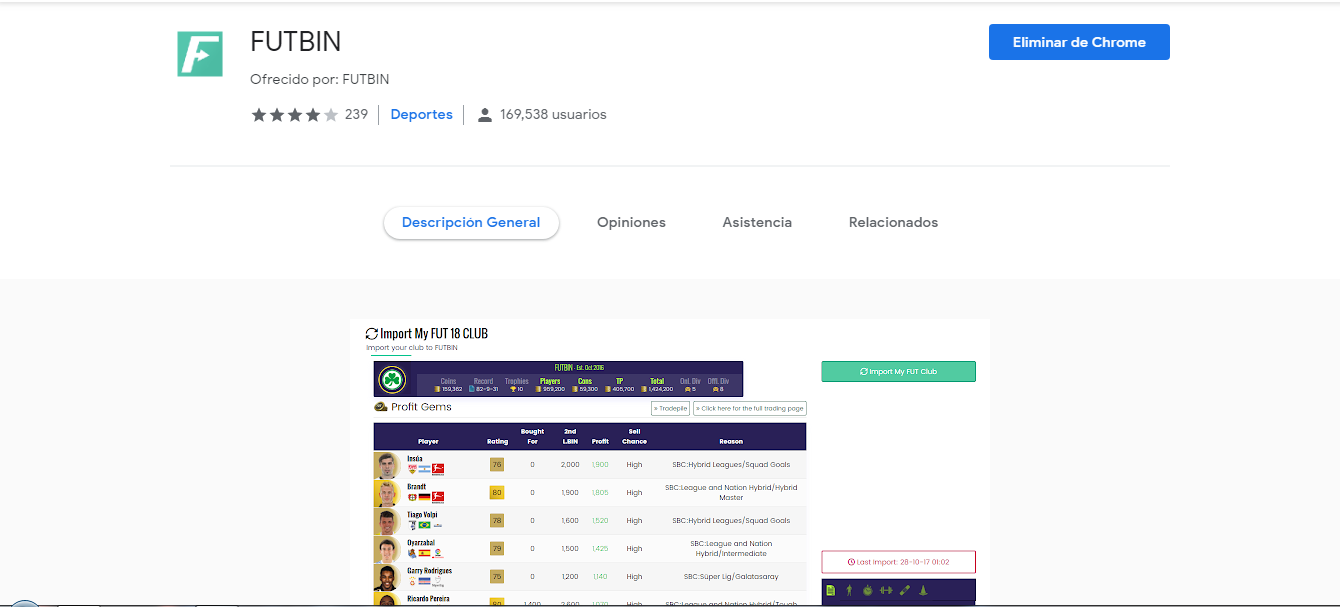1340x607 pixels.
Task: Click the 75 rating badge for Garry Rodrigues
Action: pyautogui.click(x=497, y=576)
